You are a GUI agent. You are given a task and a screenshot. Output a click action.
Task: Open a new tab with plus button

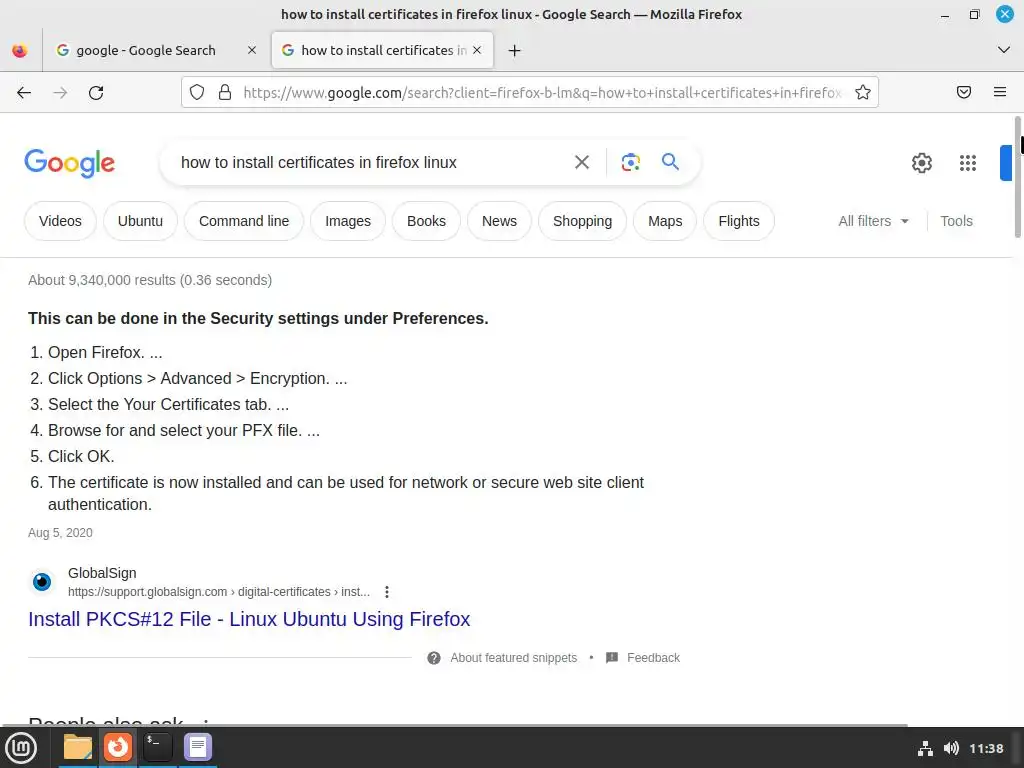pyautogui.click(x=515, y=50)
